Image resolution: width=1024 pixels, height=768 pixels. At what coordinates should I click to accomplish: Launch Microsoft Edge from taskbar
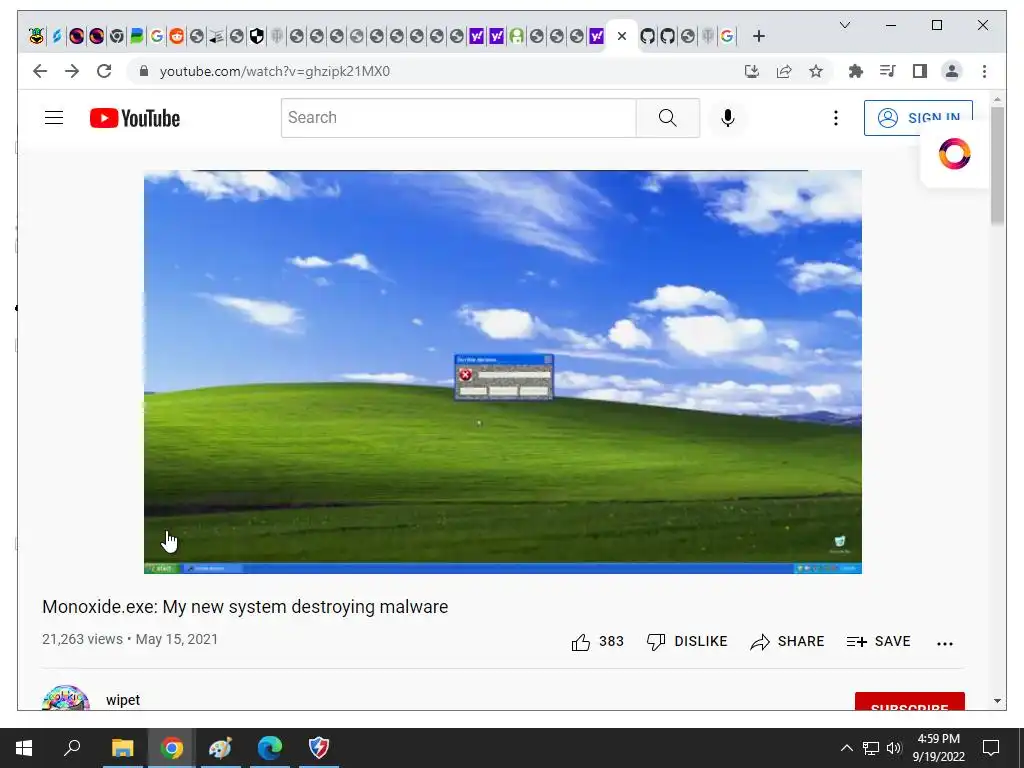point(270,748)
